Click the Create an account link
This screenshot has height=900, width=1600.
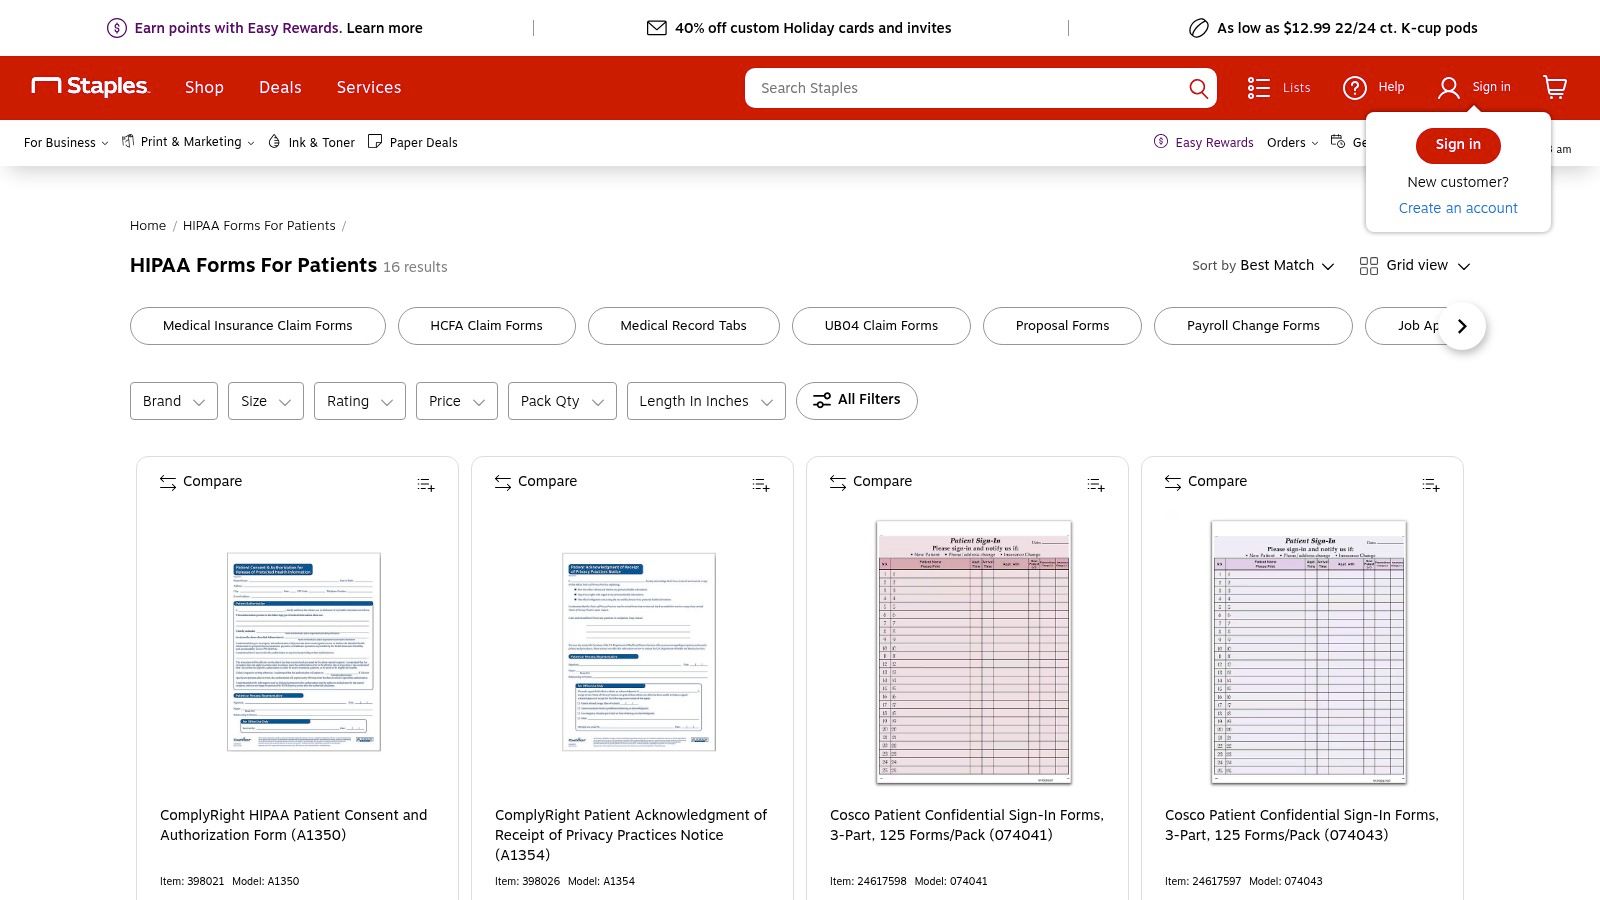coord(1458,208)
